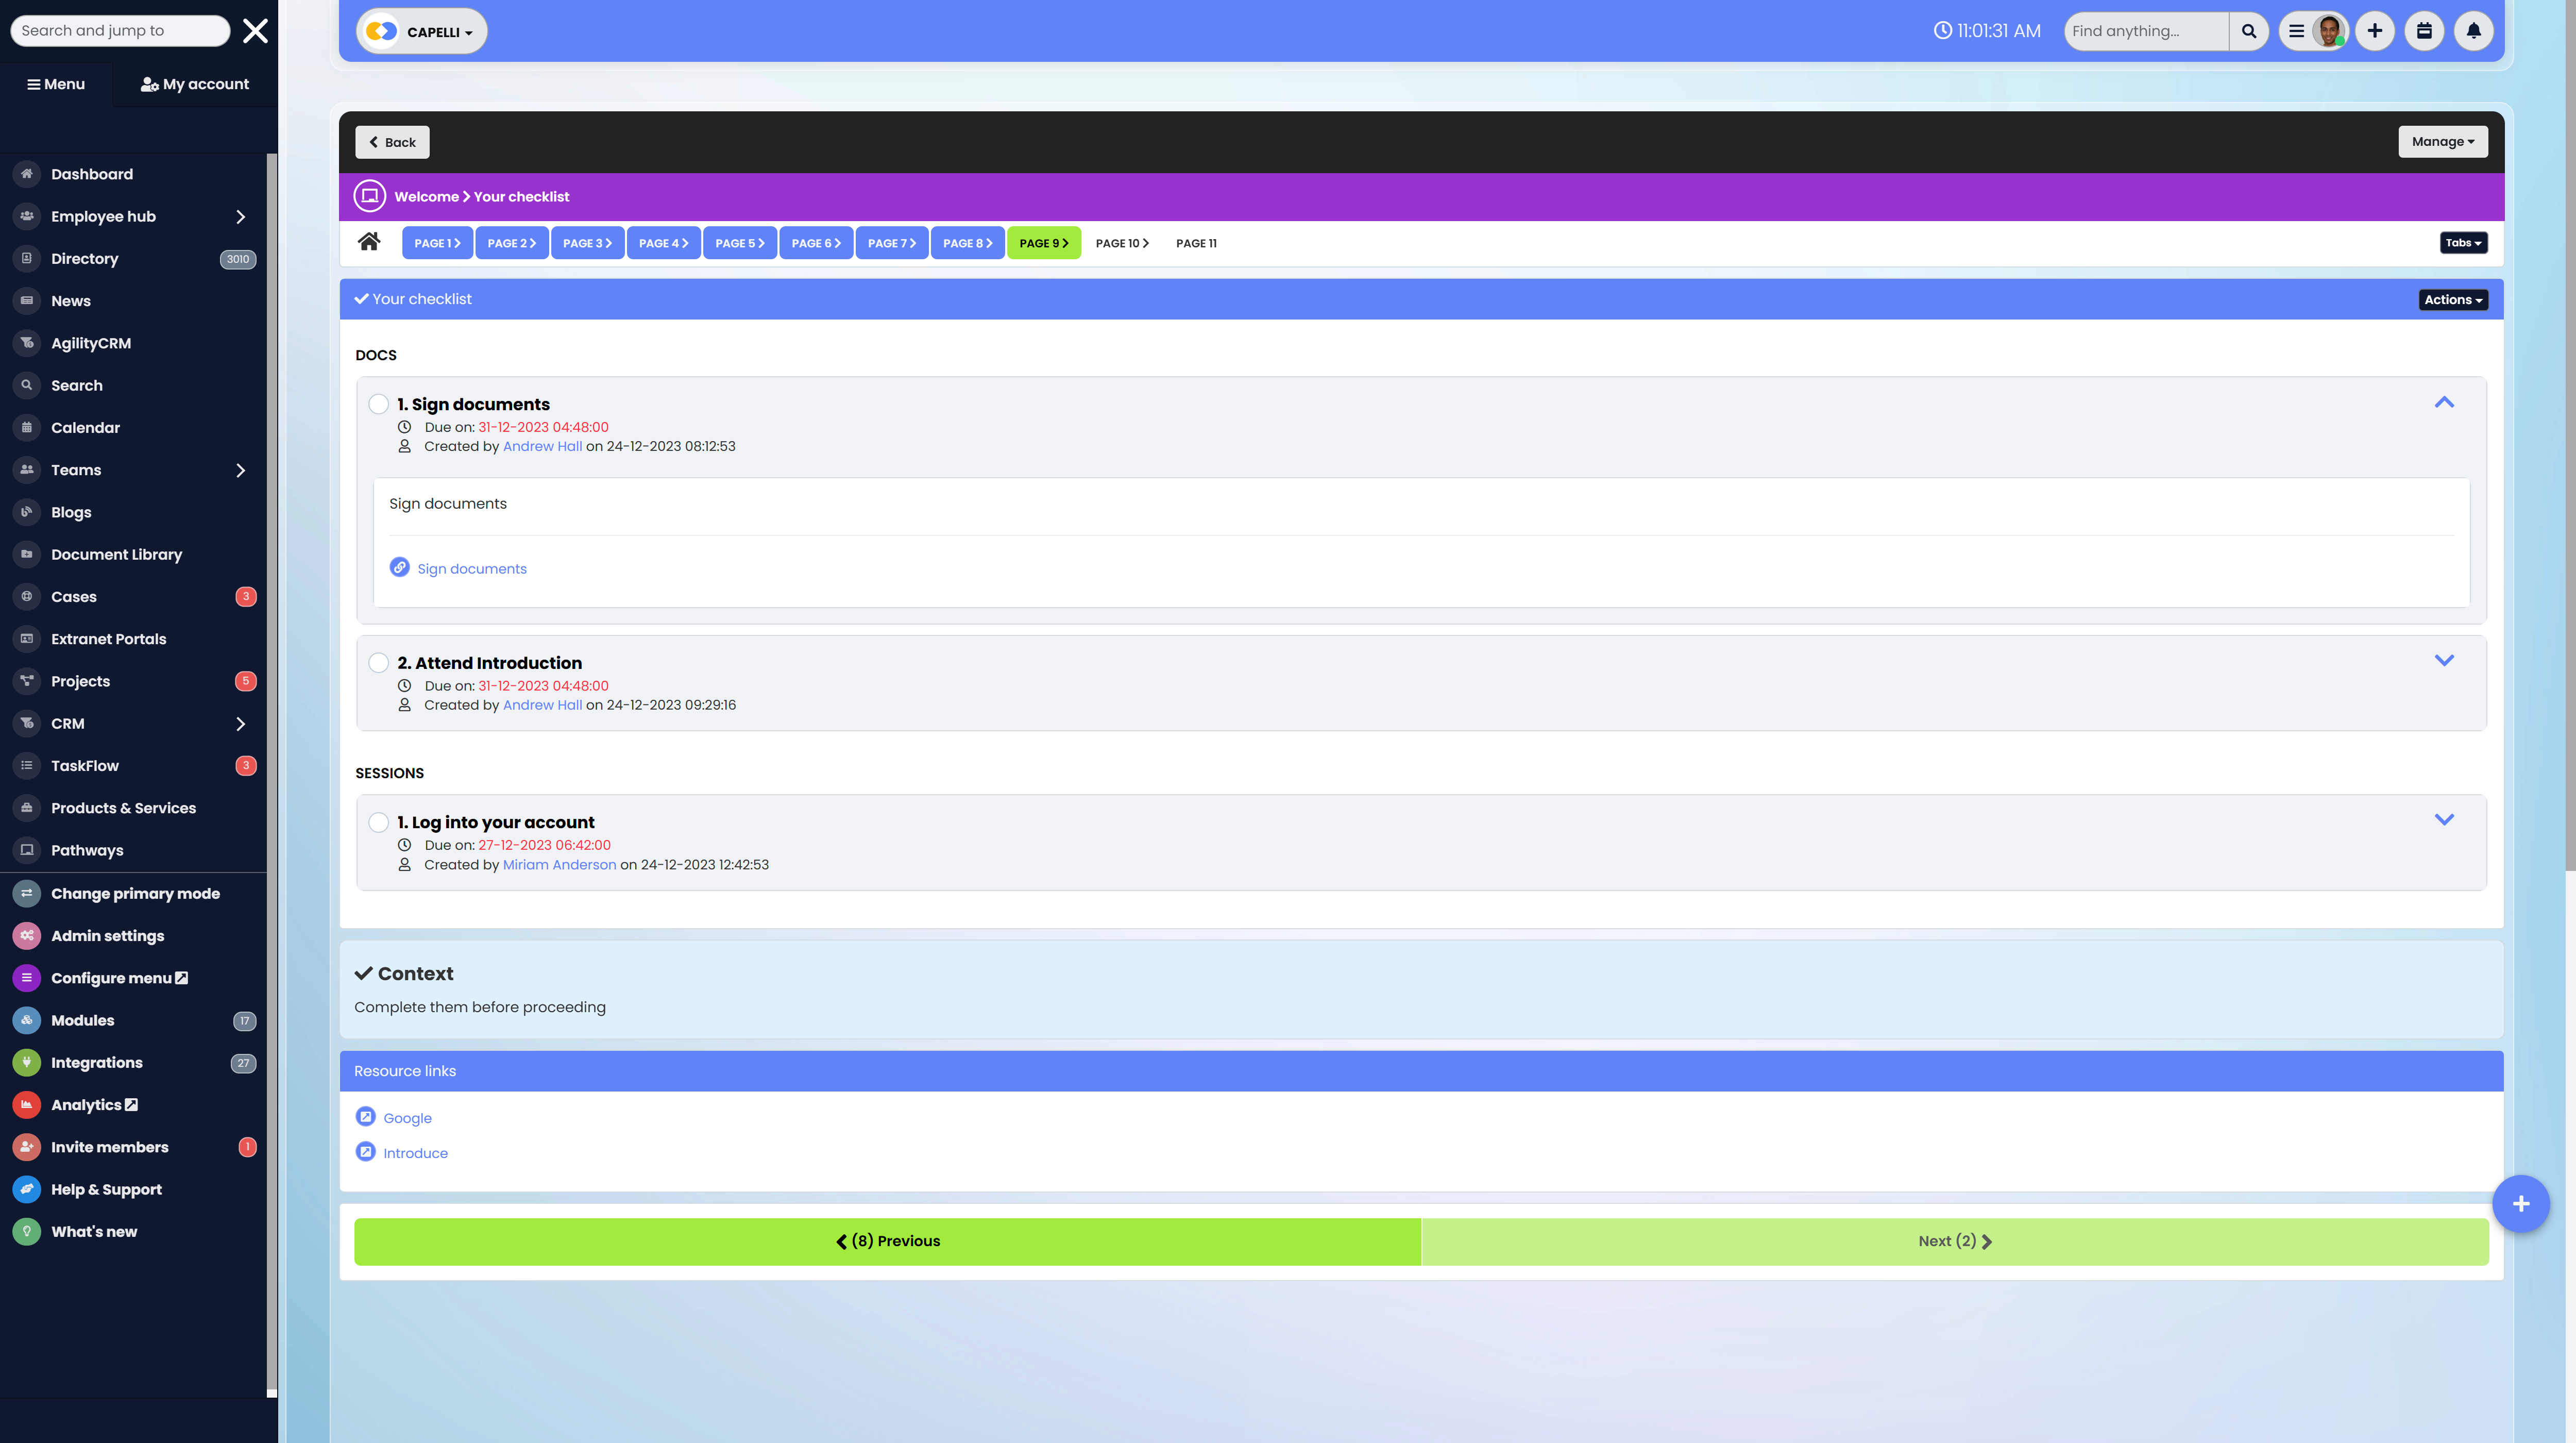Open Analytics chart icon
2576x1443 pixels.
tap(27, 1105)
